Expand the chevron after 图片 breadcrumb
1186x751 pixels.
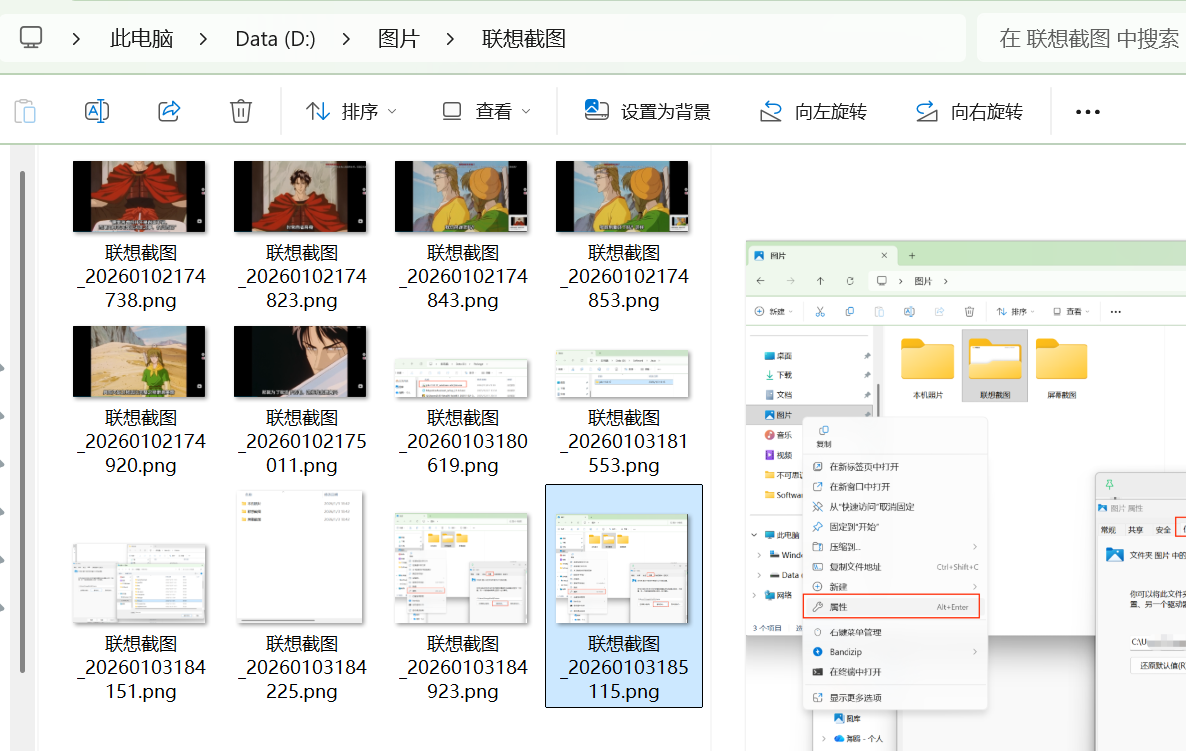point(450,39)
